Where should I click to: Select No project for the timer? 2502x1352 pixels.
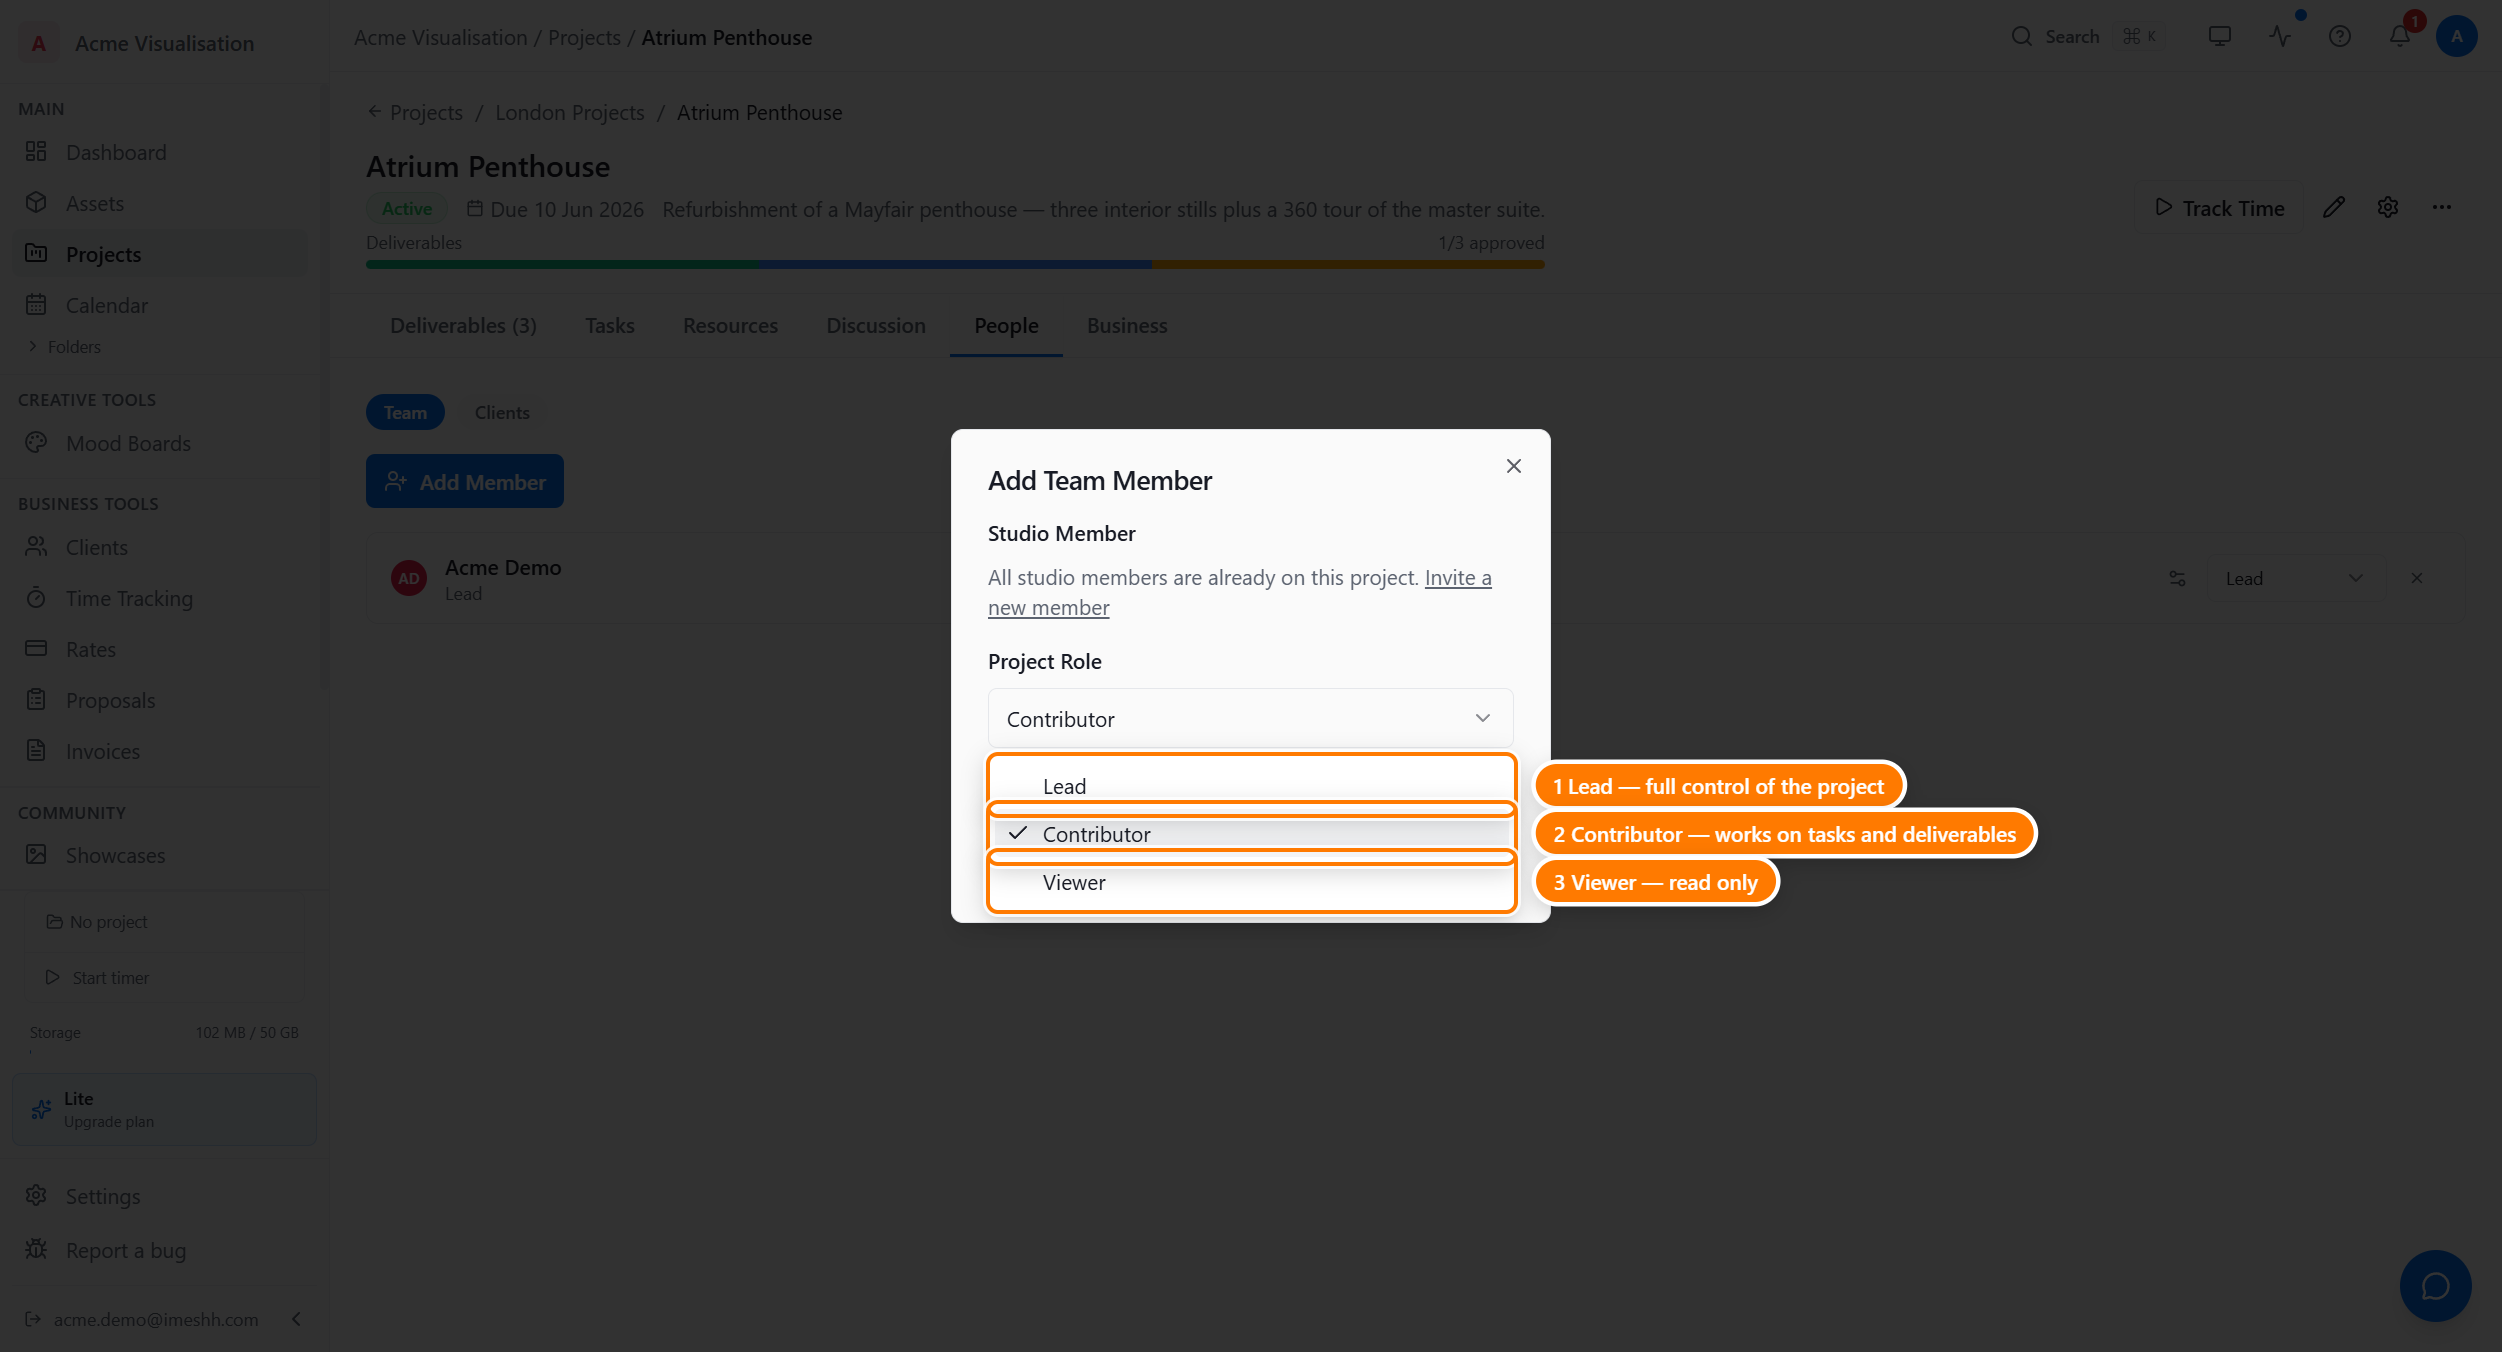point(164,921)
